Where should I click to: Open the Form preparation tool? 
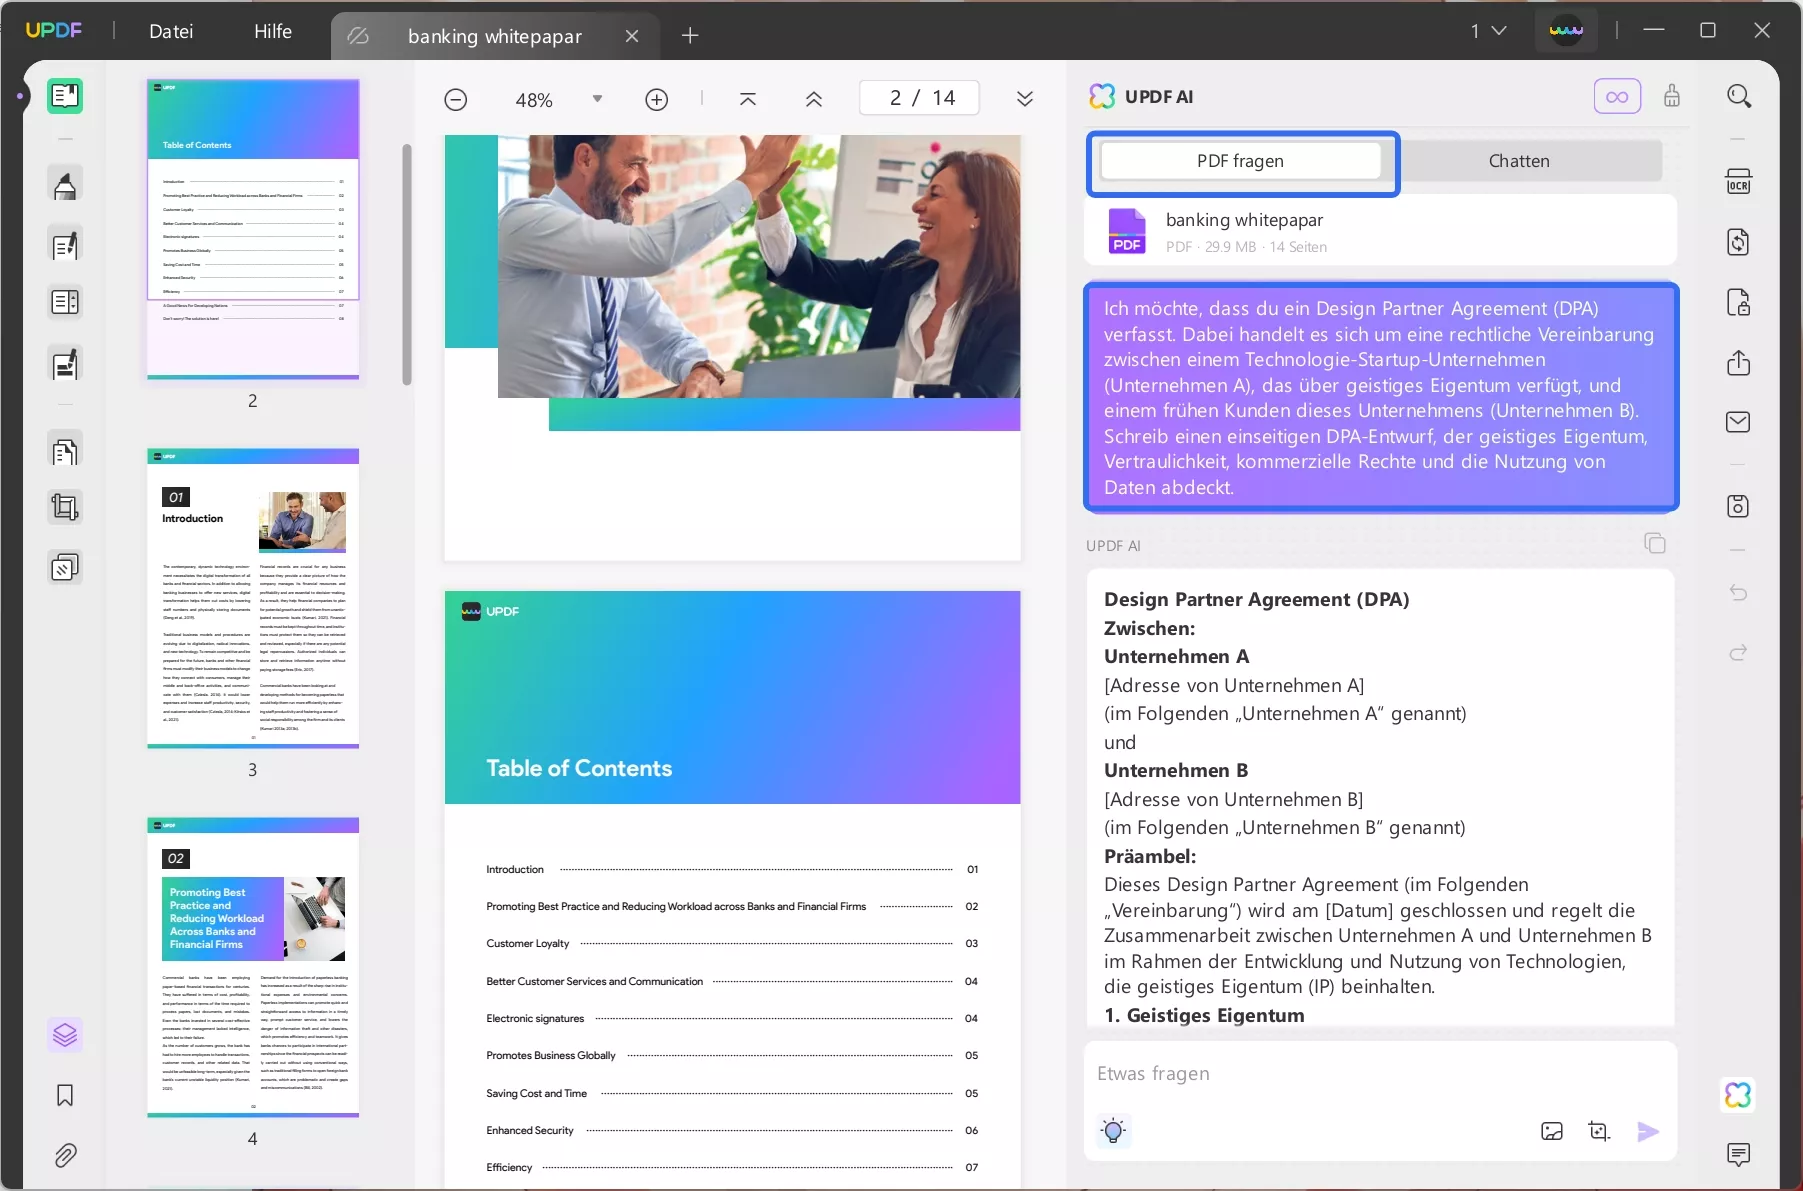[x=65, y=365]
